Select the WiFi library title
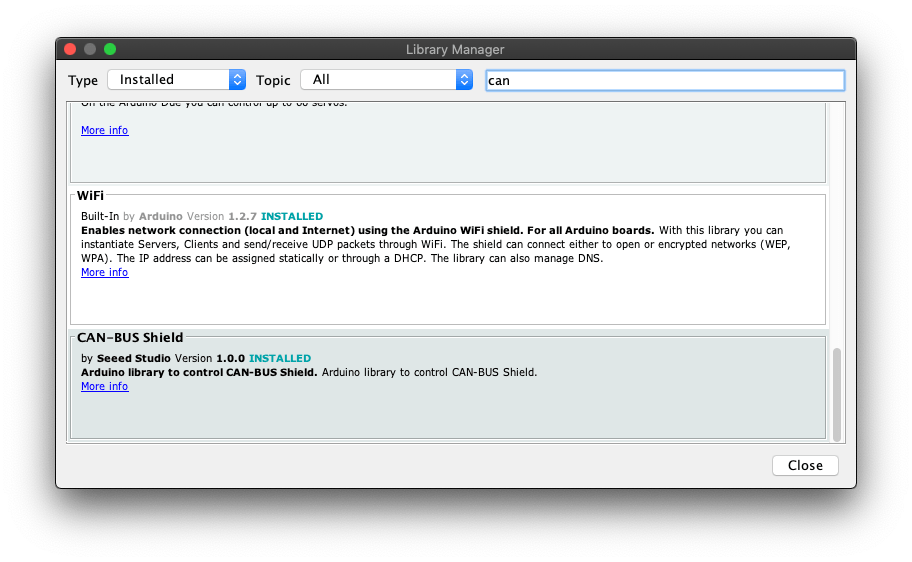 coord(90,195)
